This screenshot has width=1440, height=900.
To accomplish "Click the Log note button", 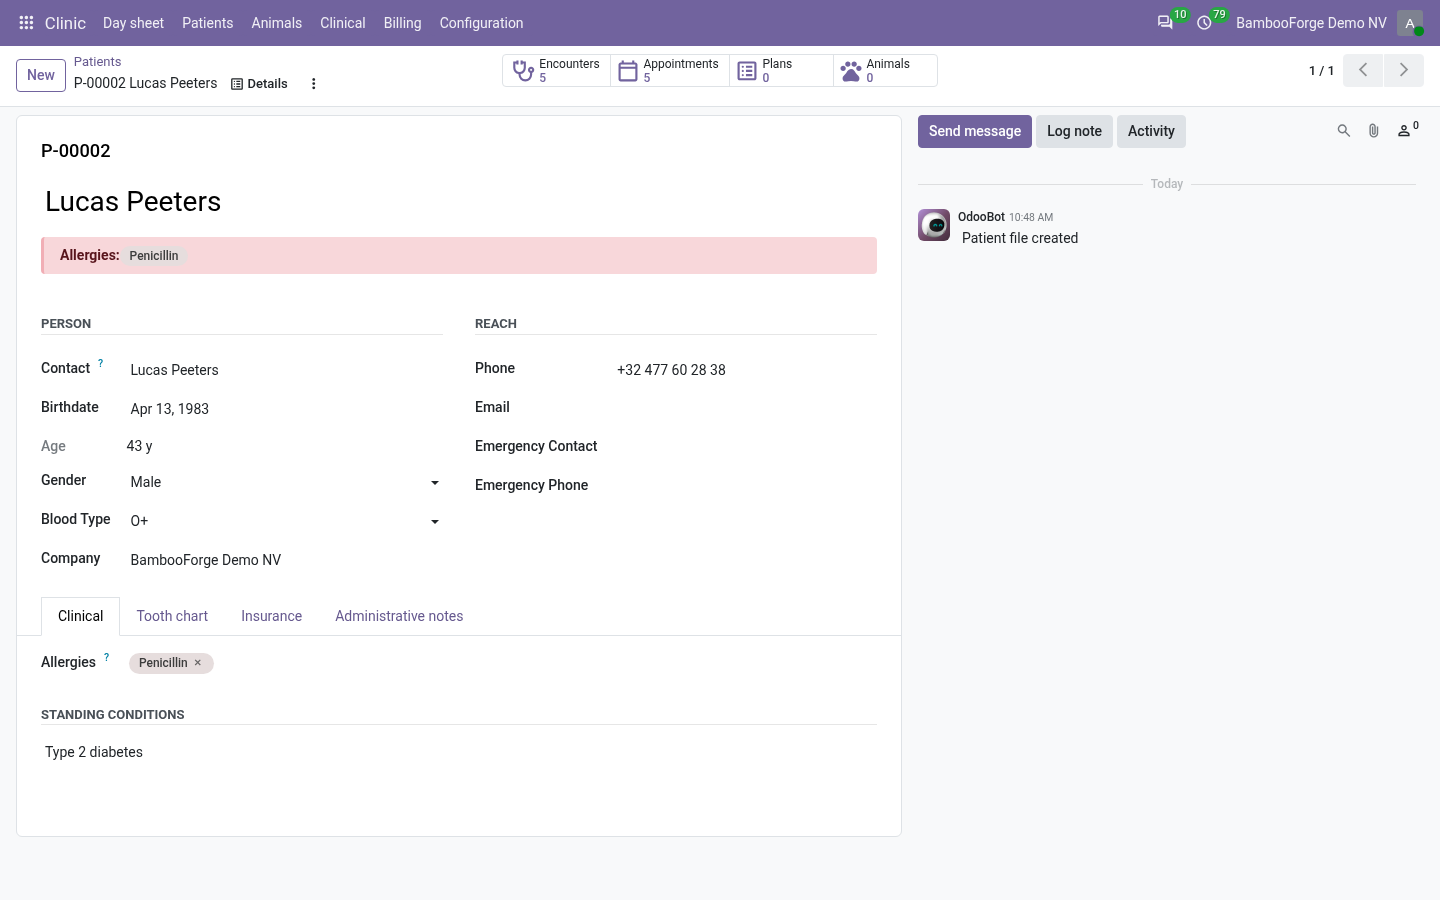I will [1074, 131].
